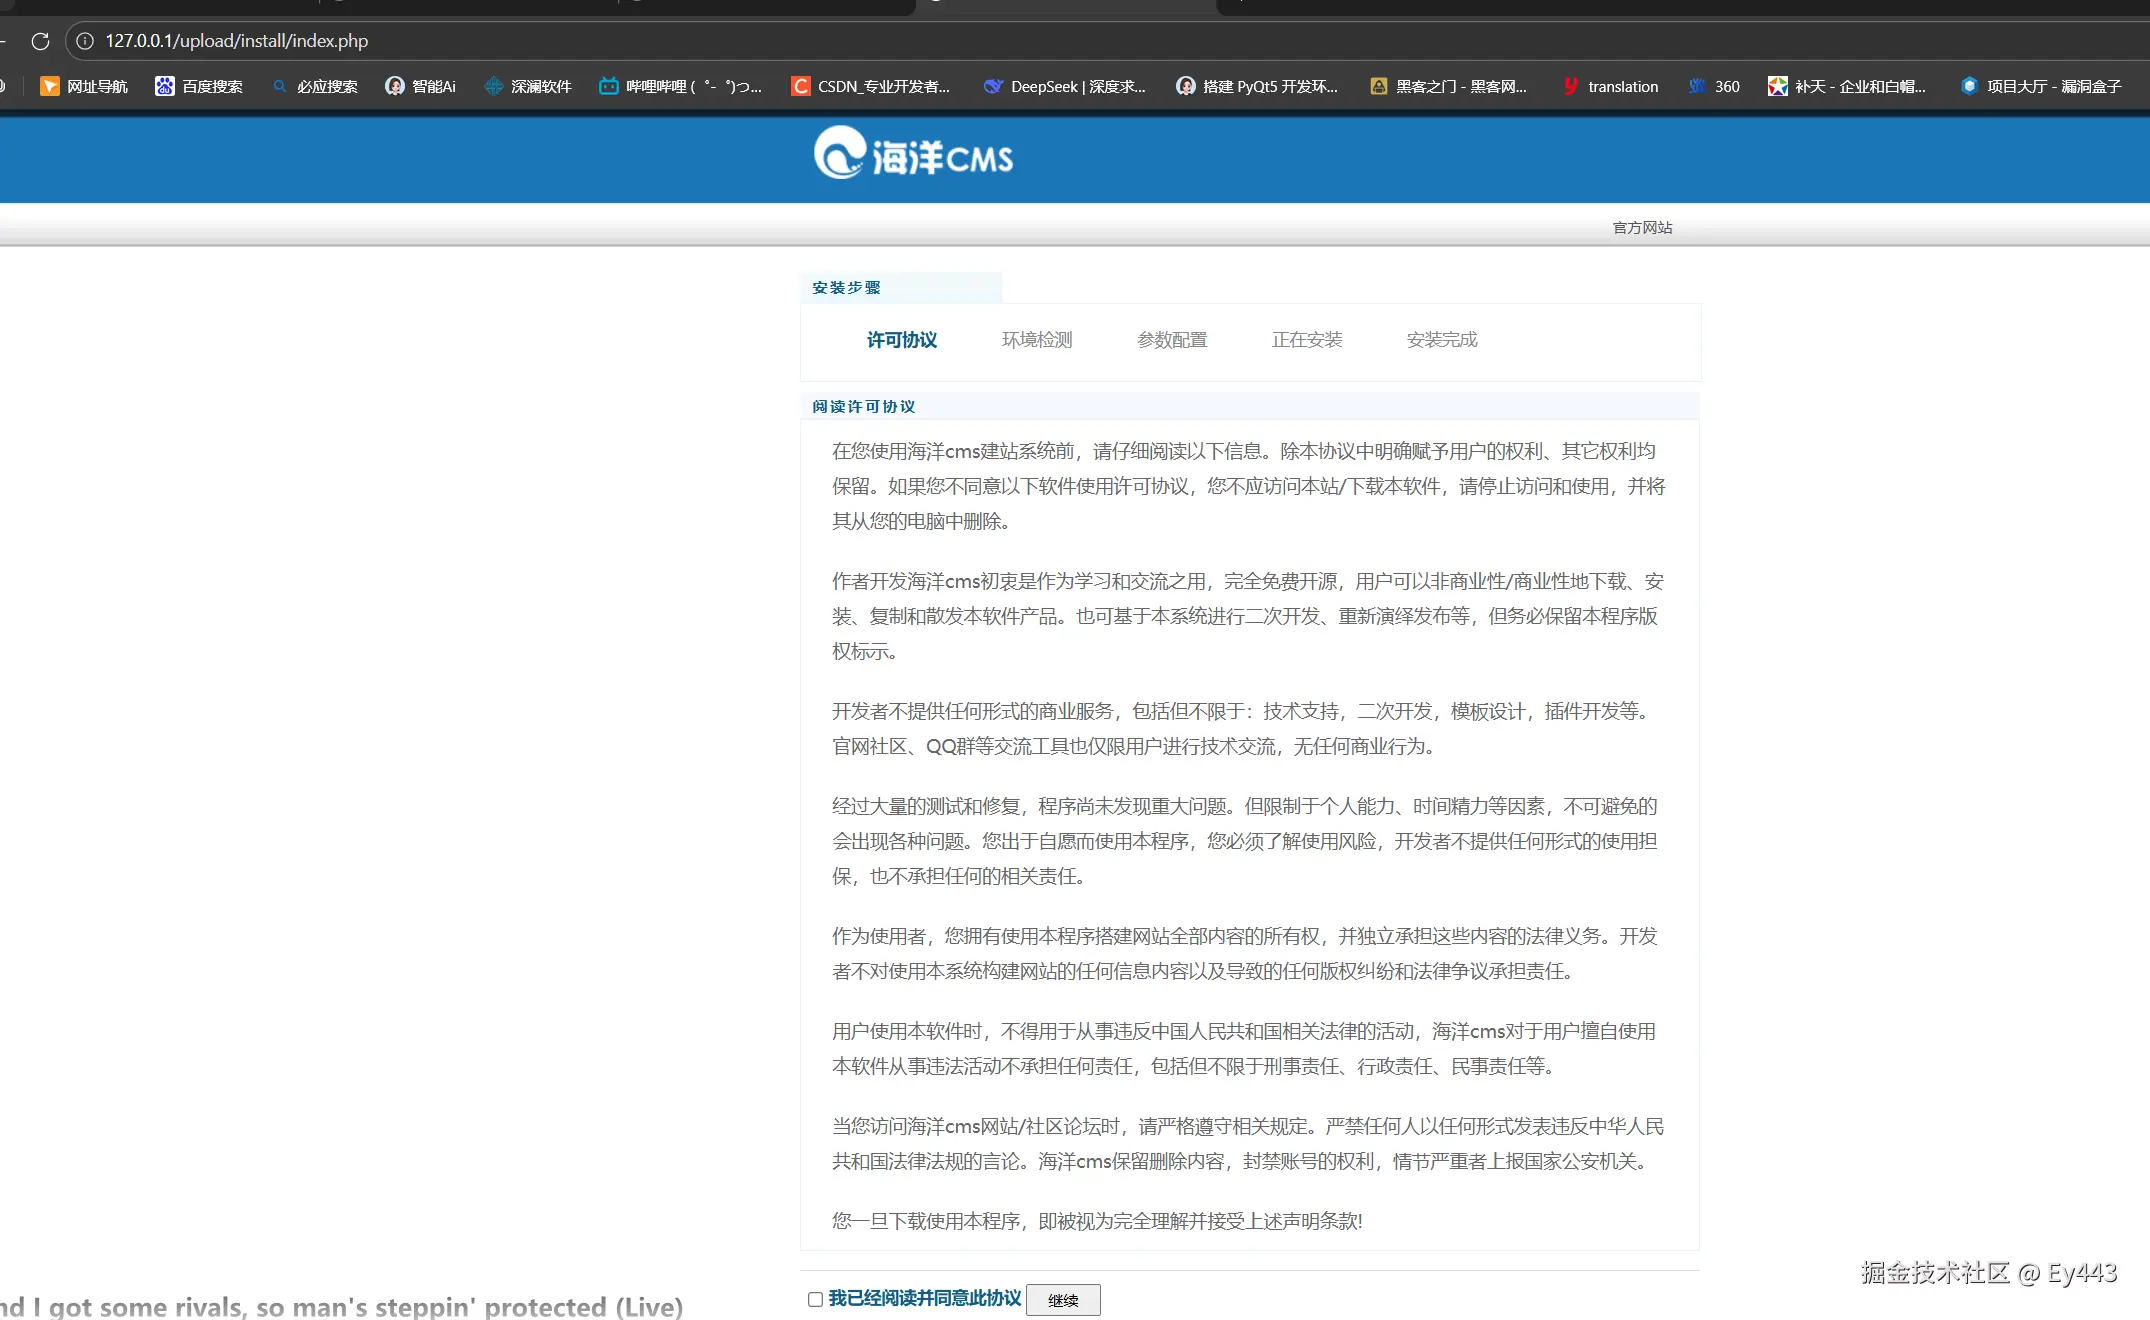Click the browser reload icon
The width and height of the screenshot is (2150, 1320).
coord(40,41)
